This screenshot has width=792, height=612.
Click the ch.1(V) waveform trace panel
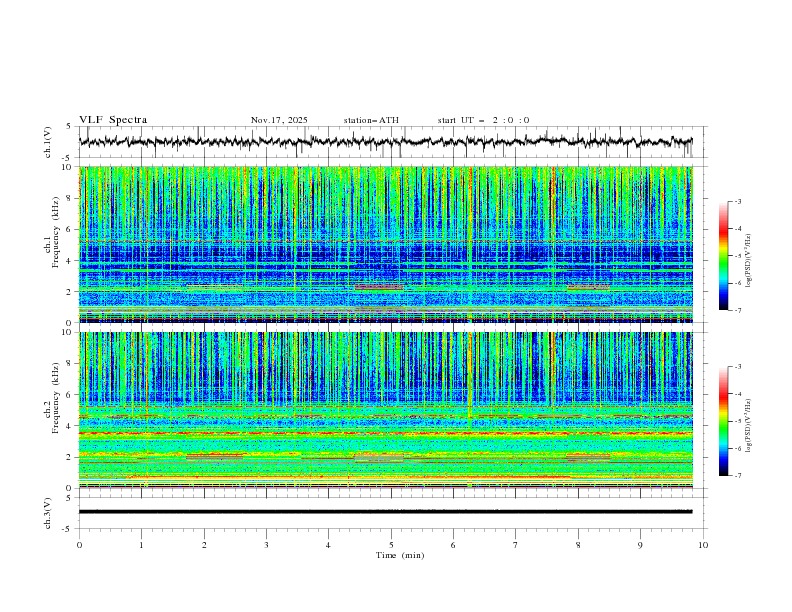tap(390, 142)
